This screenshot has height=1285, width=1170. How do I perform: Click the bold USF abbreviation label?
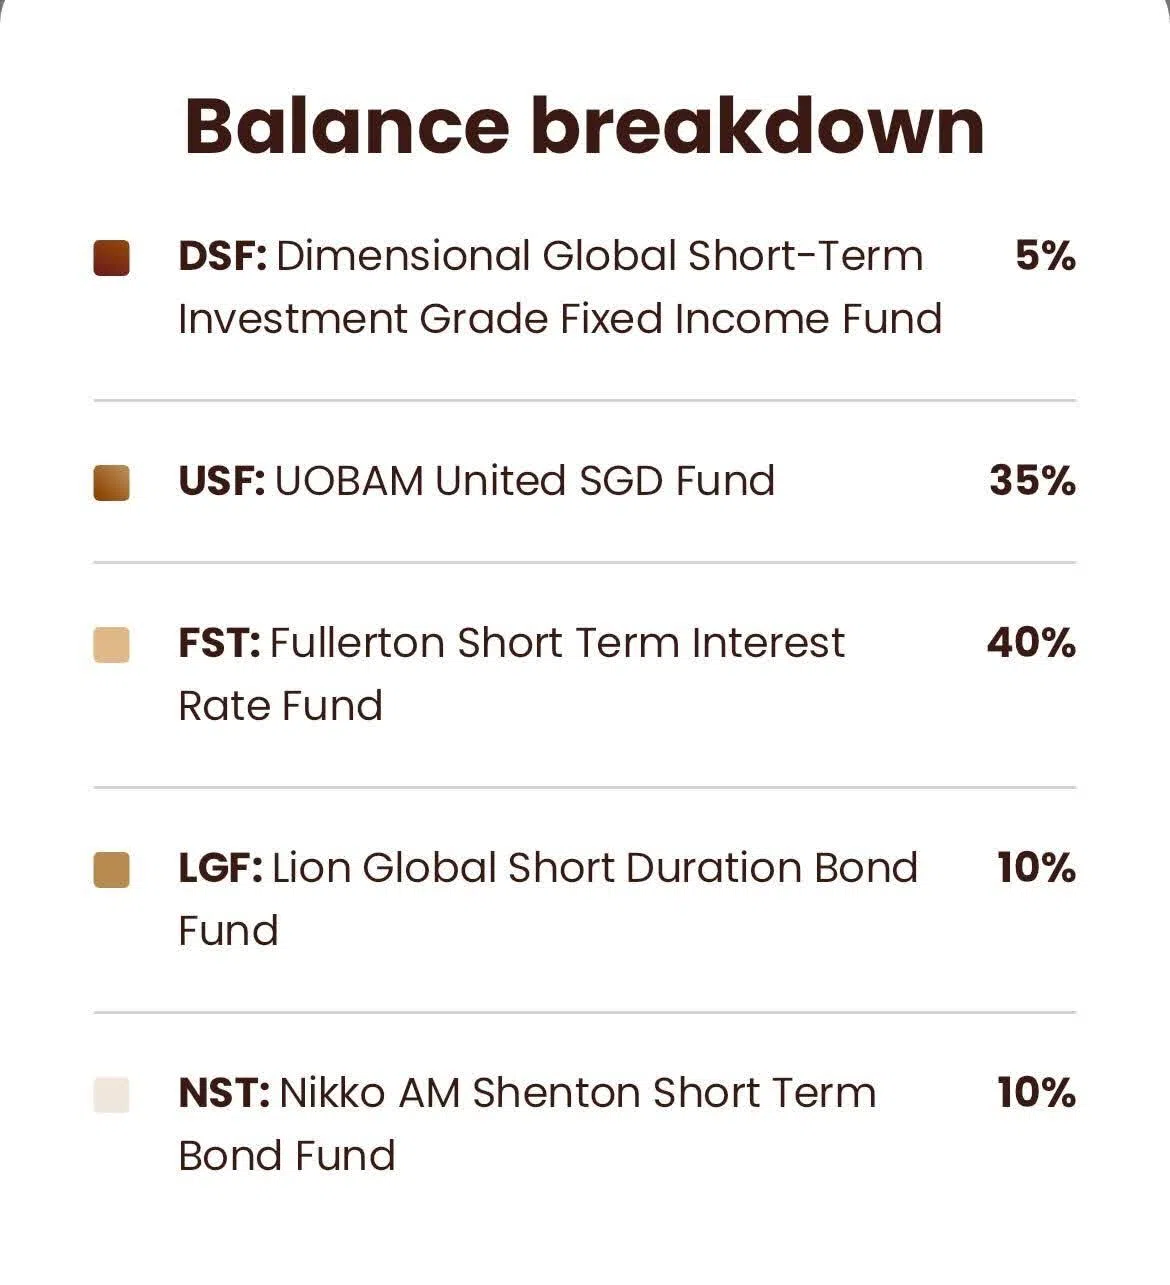click(221, 481)
